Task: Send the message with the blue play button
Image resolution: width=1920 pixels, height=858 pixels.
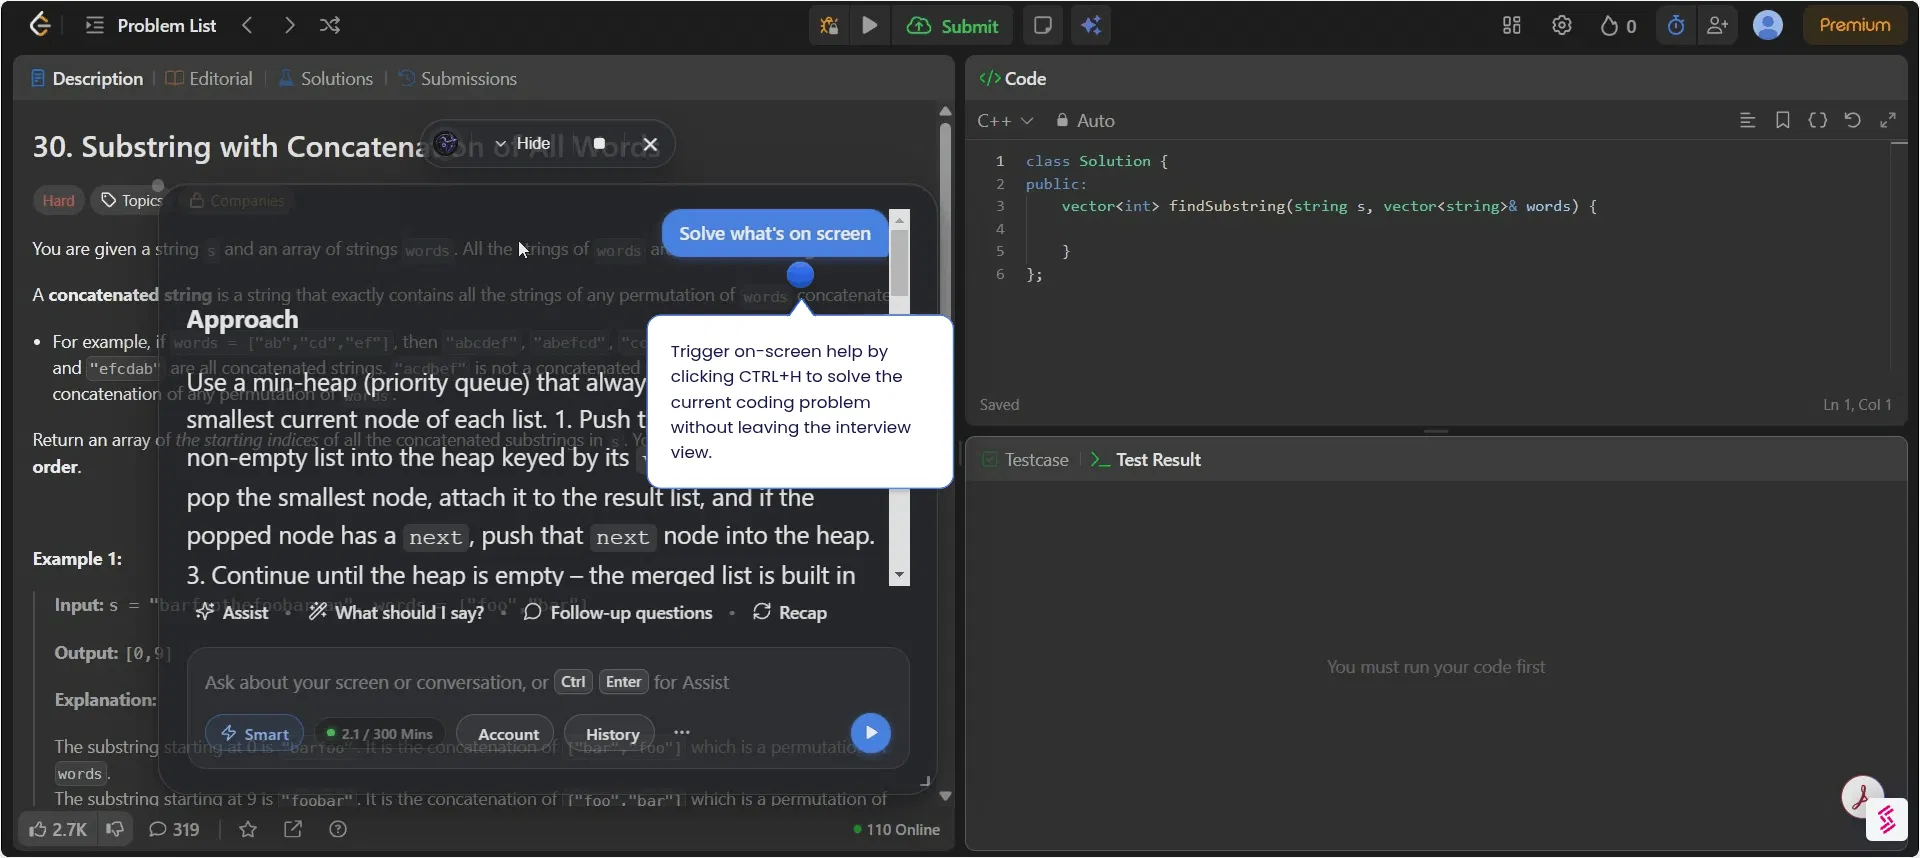Action: (x=871, y=733)
